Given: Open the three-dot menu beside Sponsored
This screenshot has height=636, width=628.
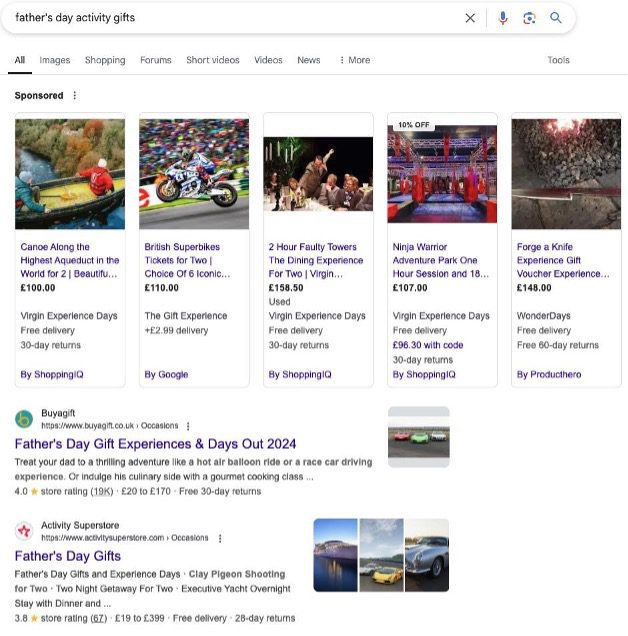Looking at the screenshot, I should point(74,96).
